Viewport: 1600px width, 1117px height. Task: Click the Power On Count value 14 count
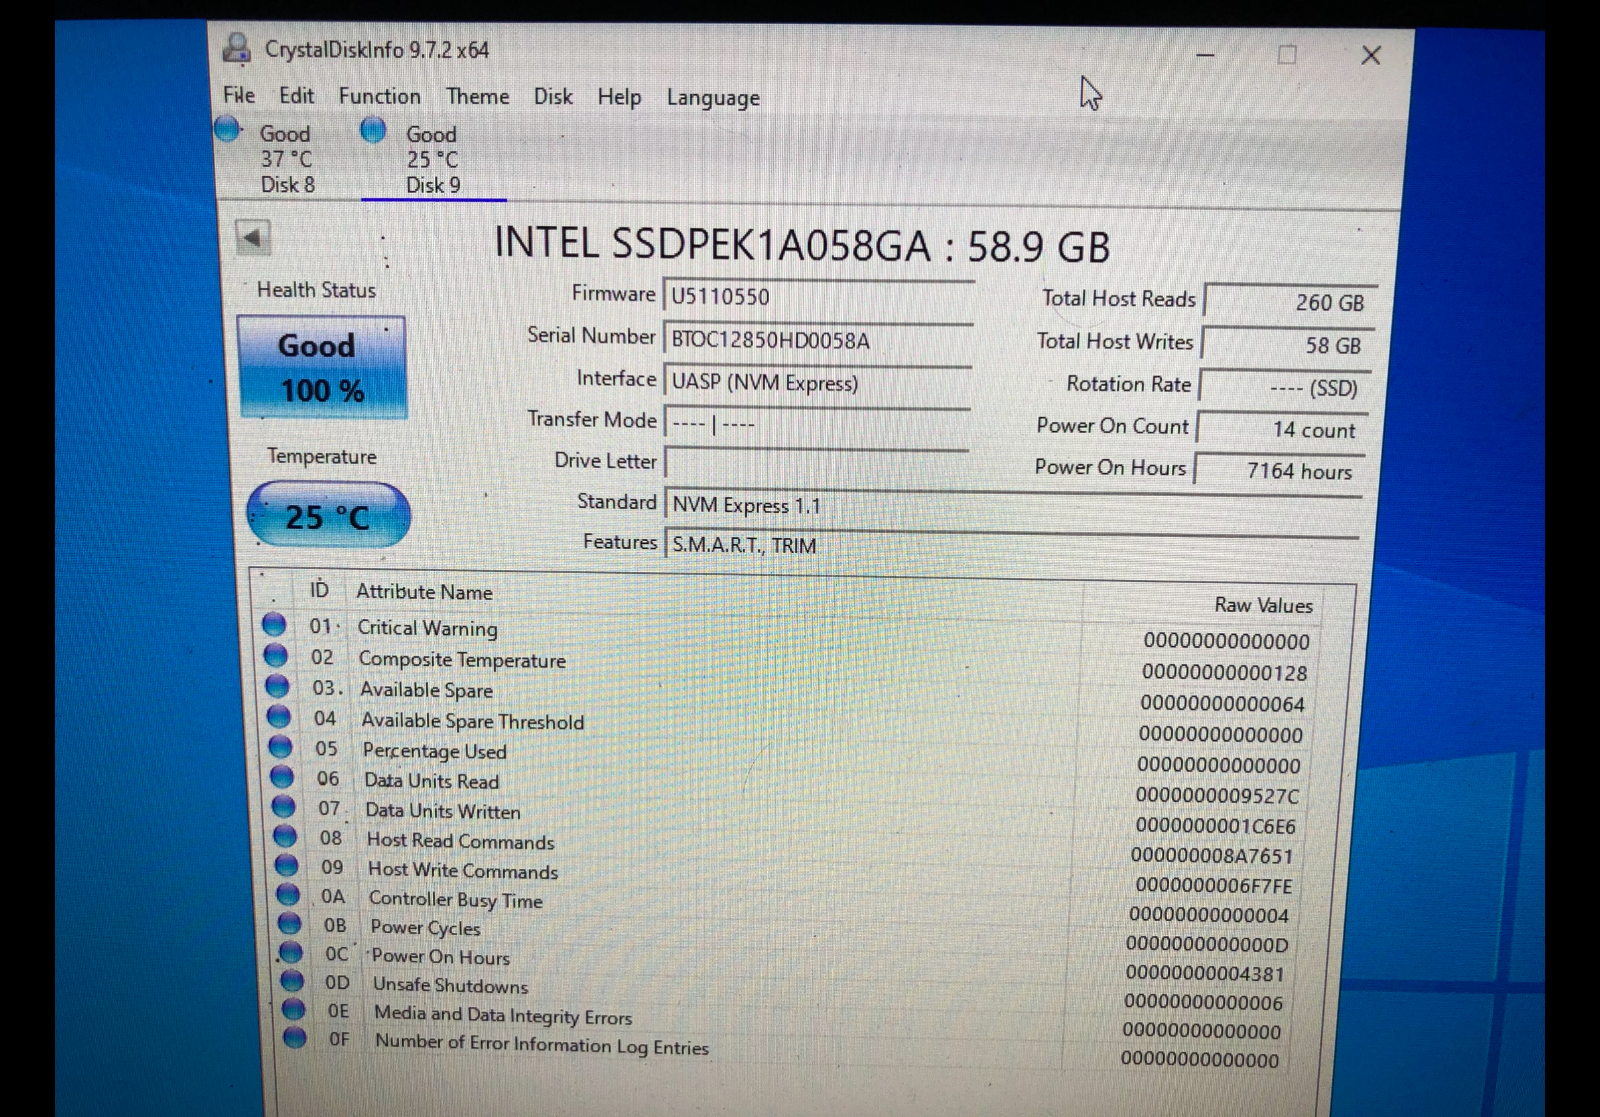tap(1282, 429)
